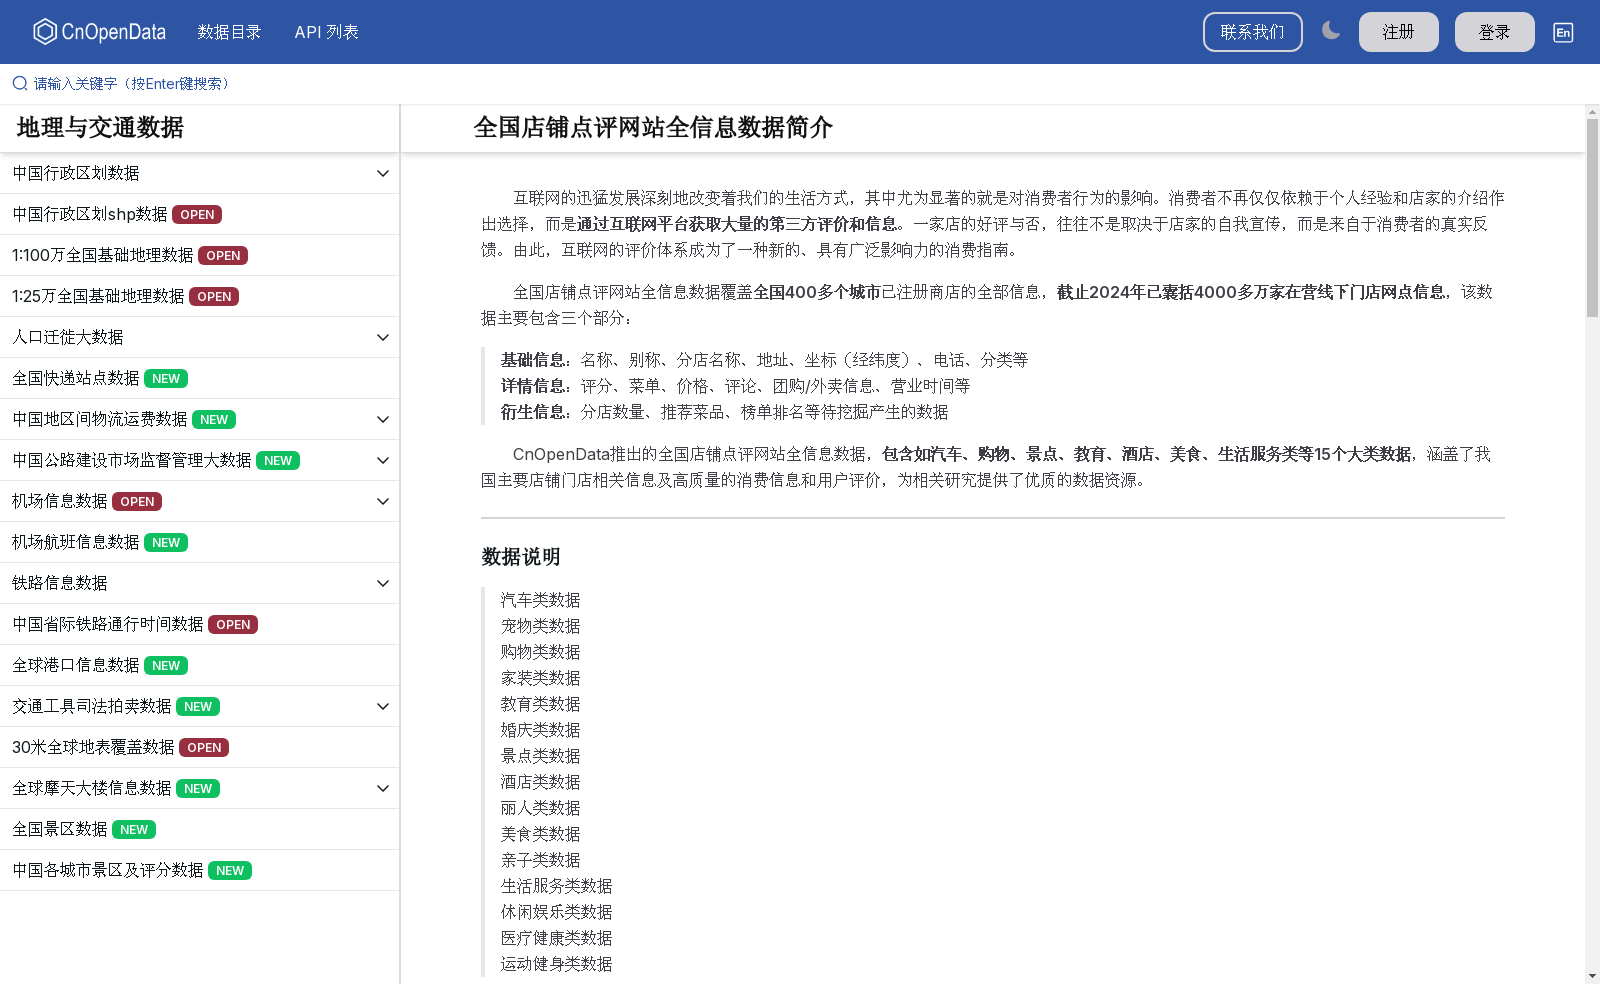The image size is (1600, 1000).
Task: Click NEW badge on 机场航班信息数据
Action: pyautogui.click(x=166, y=543)
